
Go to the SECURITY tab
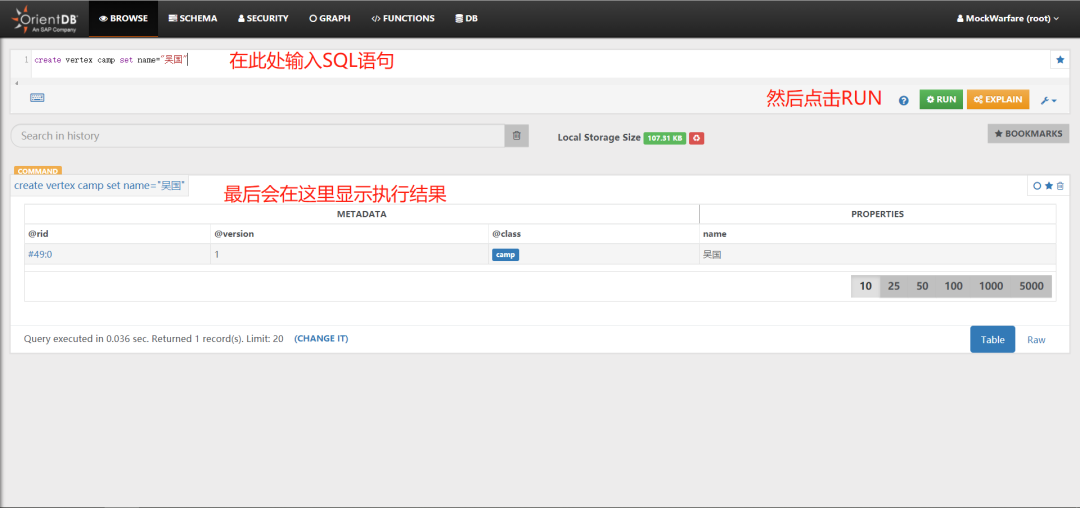coord(263,19)
